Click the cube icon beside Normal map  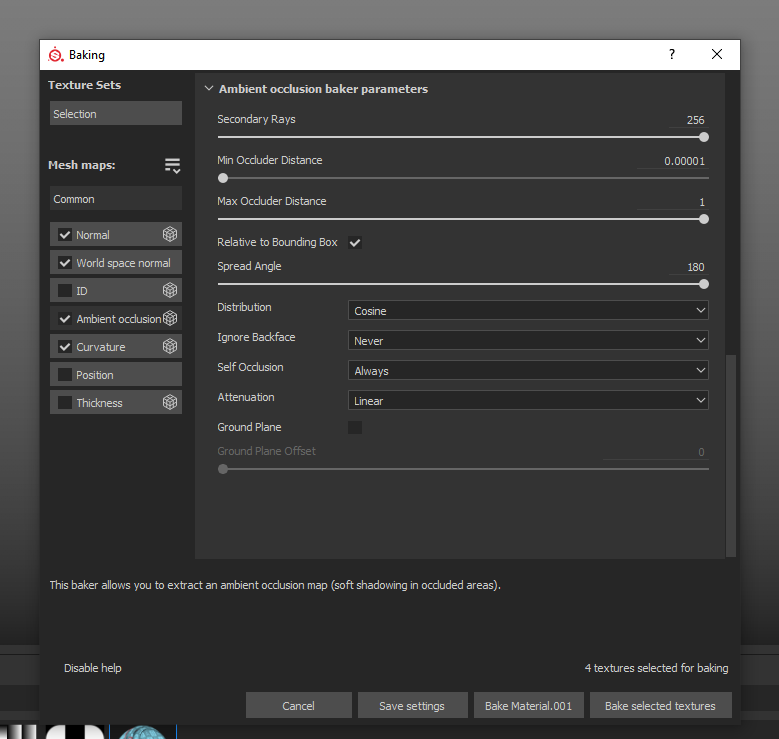coord(170,235)
